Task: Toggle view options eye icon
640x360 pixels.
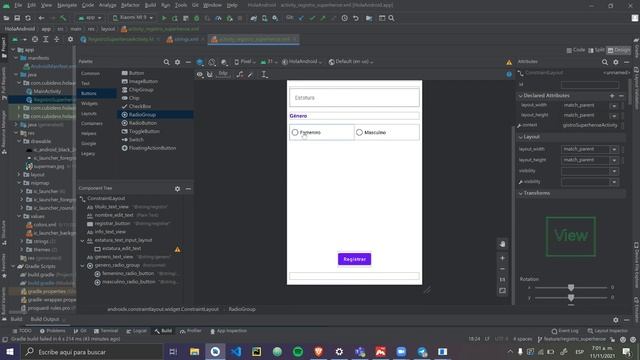Action: tap(200, 74)
